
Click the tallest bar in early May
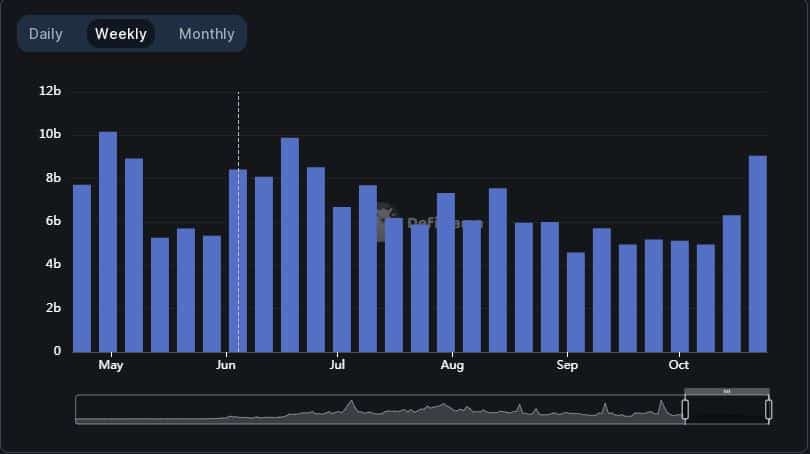pyautogui.click(x=108, y=242)
